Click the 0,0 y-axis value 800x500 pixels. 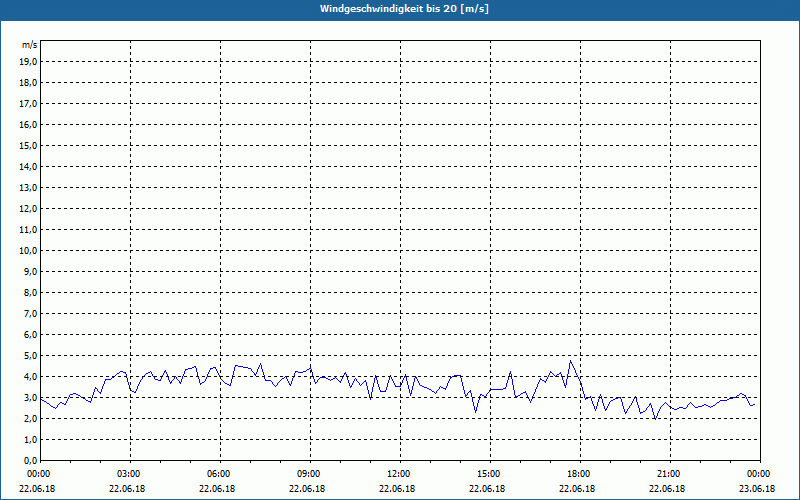coord(31,461)
